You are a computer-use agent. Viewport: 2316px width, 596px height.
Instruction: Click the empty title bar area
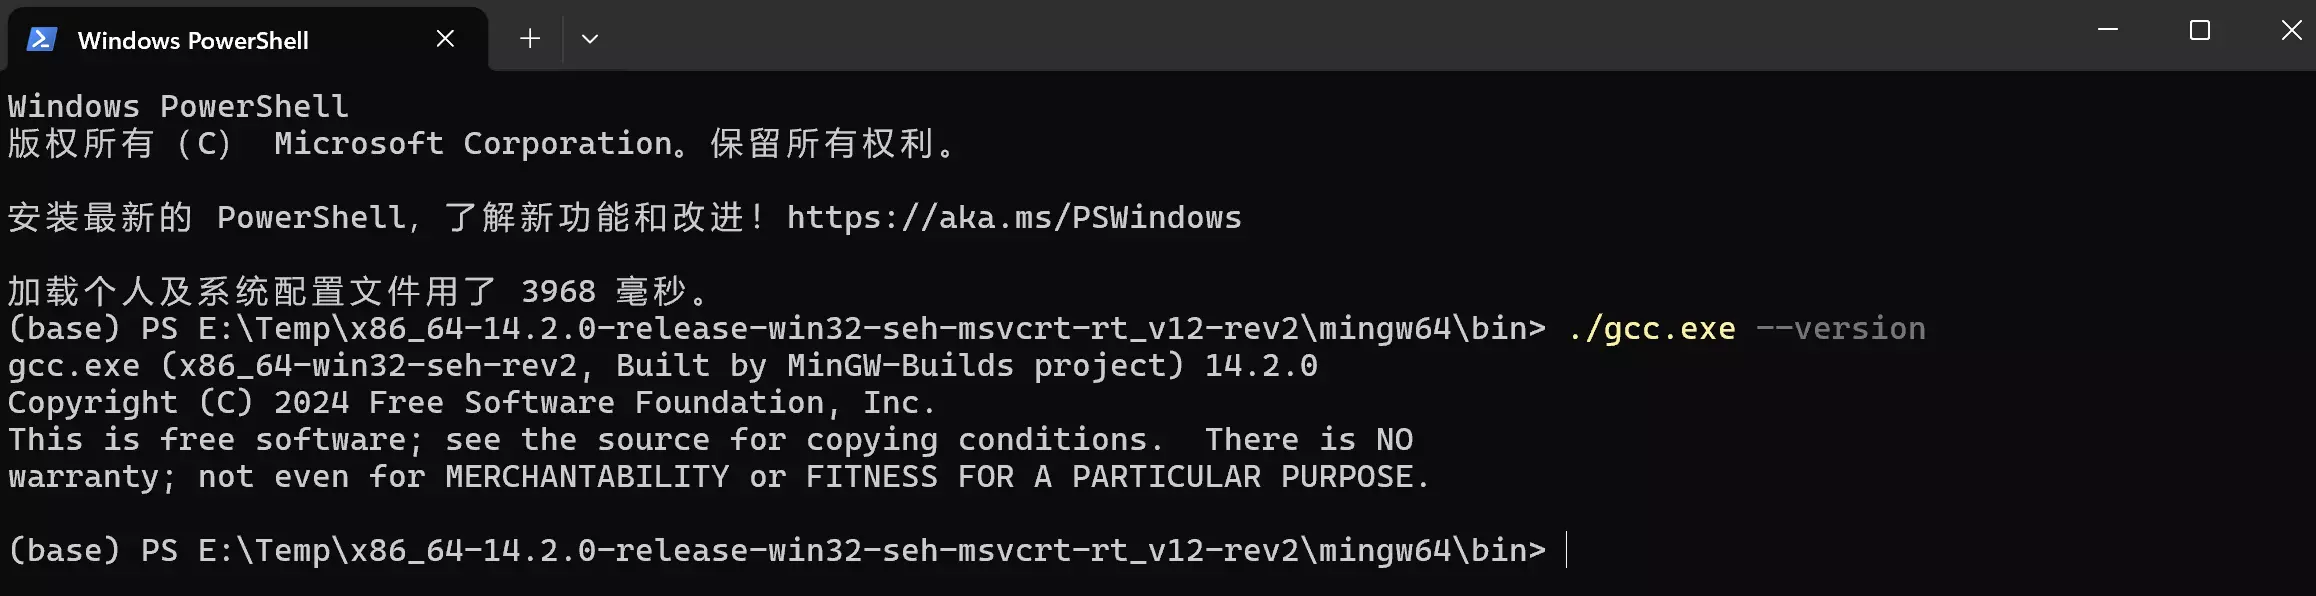[x=1300, y=35]
